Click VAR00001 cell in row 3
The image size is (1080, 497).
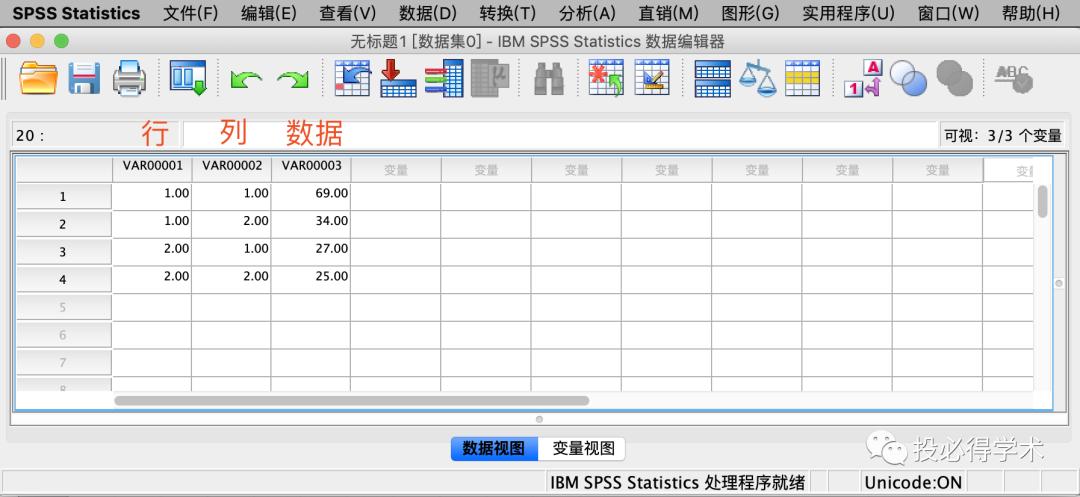(x=152, y=252)
